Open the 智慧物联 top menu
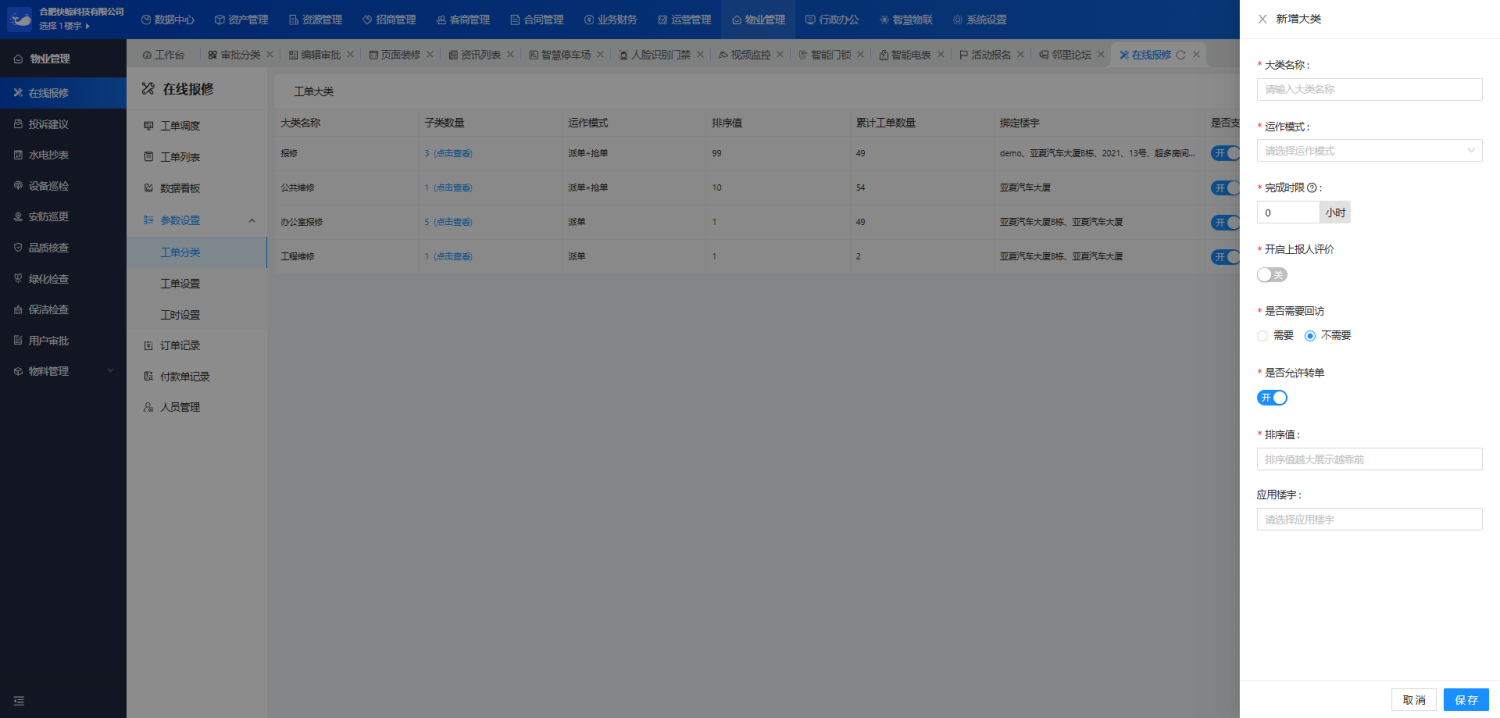Image resolution: width=1500 pixels, height=718 pixels. (906, 19)
